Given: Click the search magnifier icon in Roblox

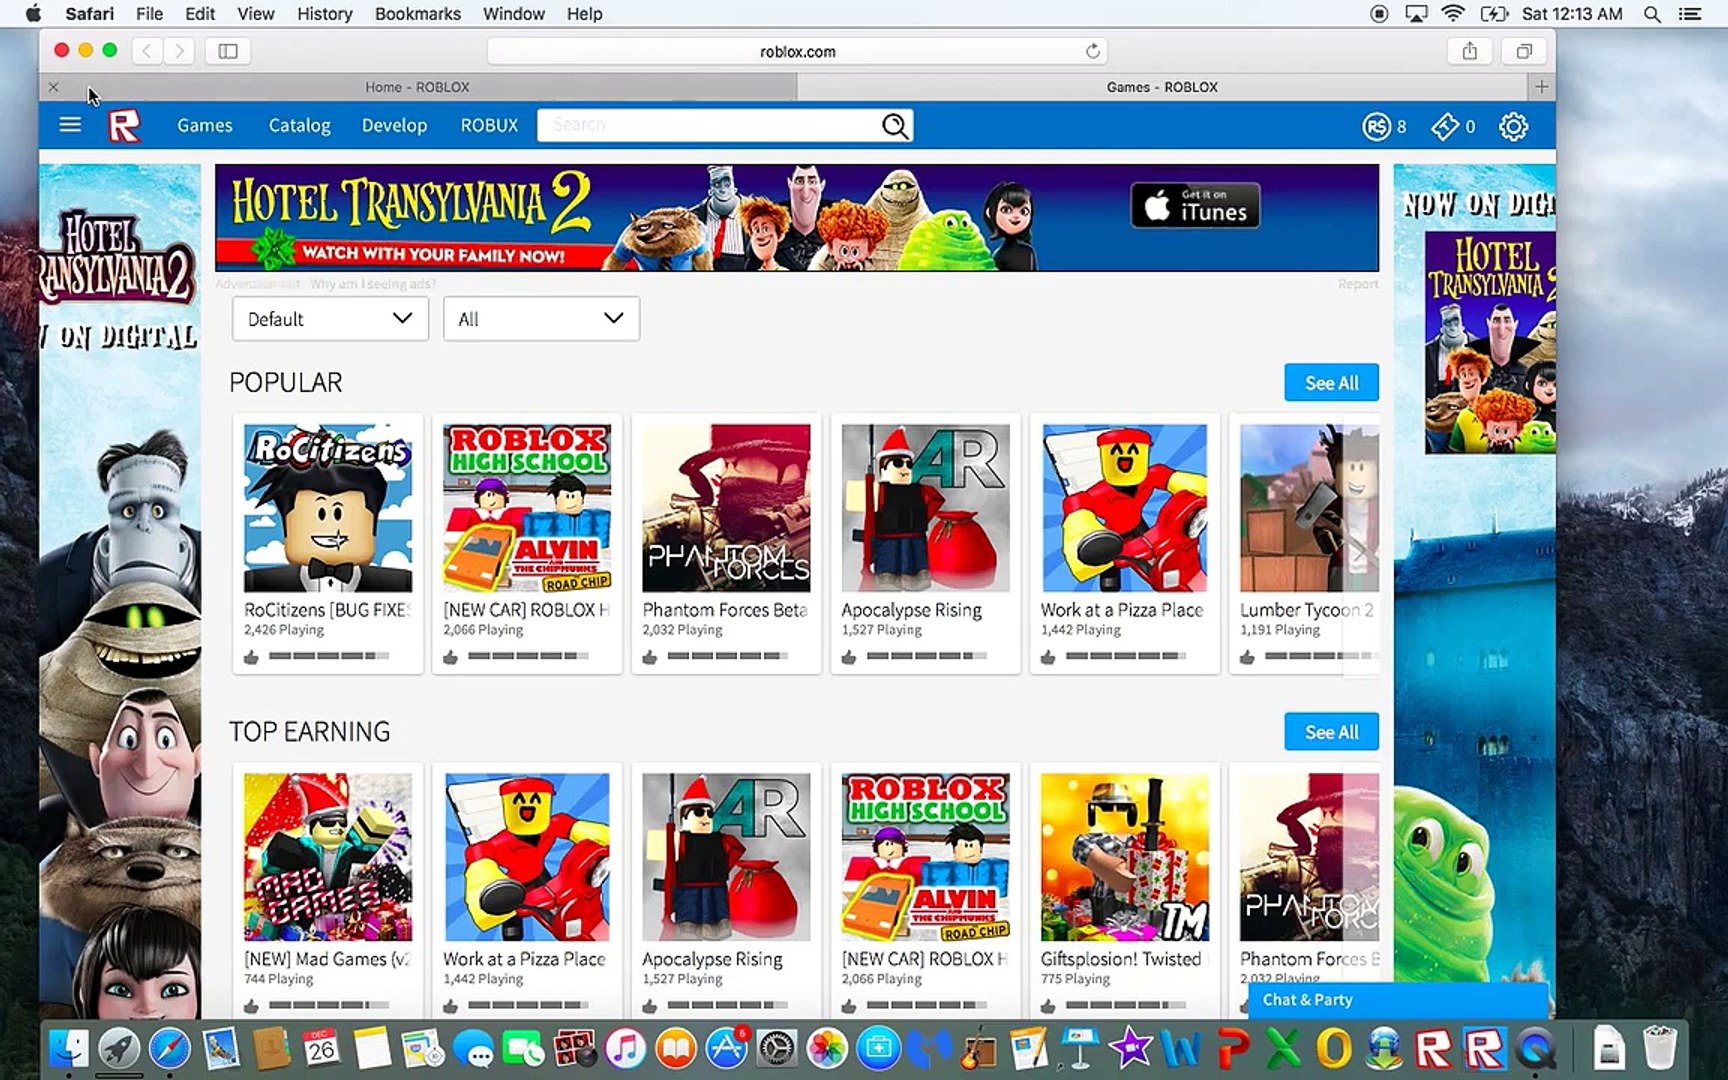Looking at the screenshot, I should [x=895, y=125].
